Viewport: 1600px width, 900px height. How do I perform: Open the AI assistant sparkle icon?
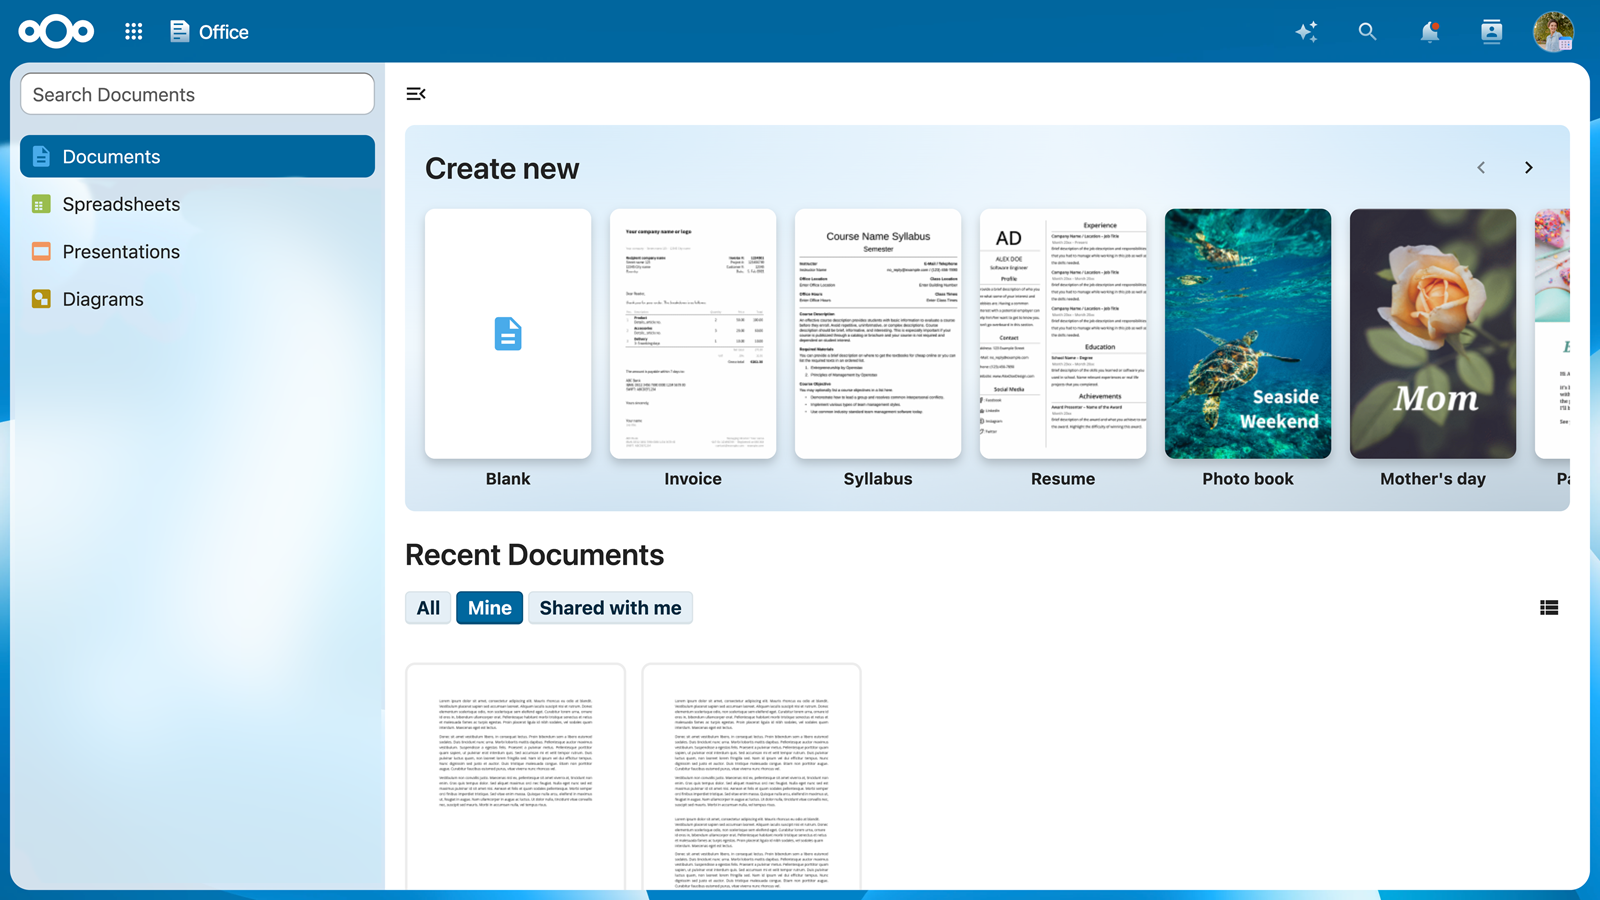1306,32
